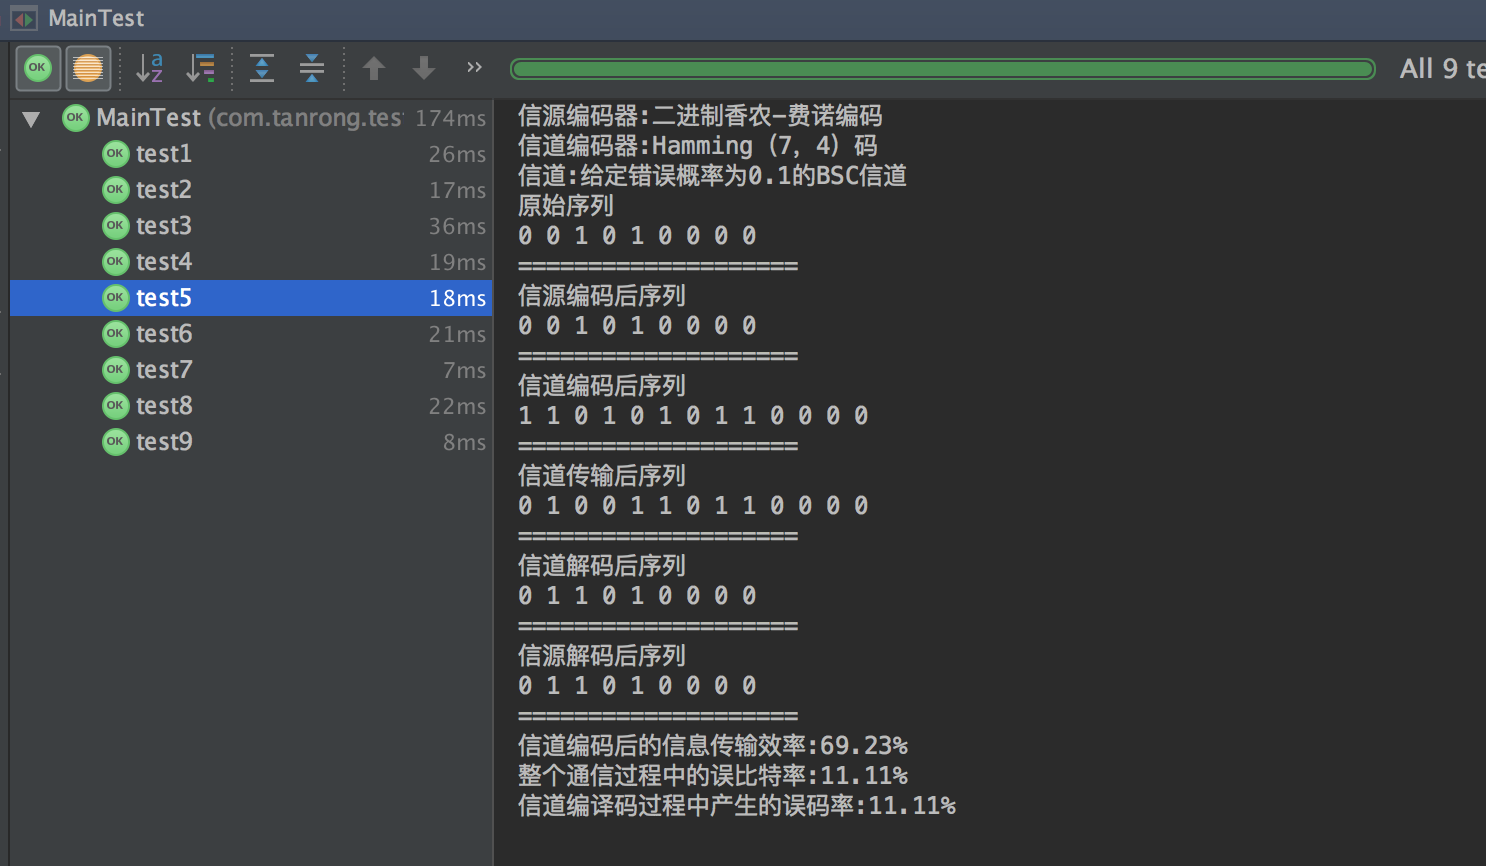Click the '信源编码后序列' heading
The width and height of the screenshot is (1486, 866).
602,296
